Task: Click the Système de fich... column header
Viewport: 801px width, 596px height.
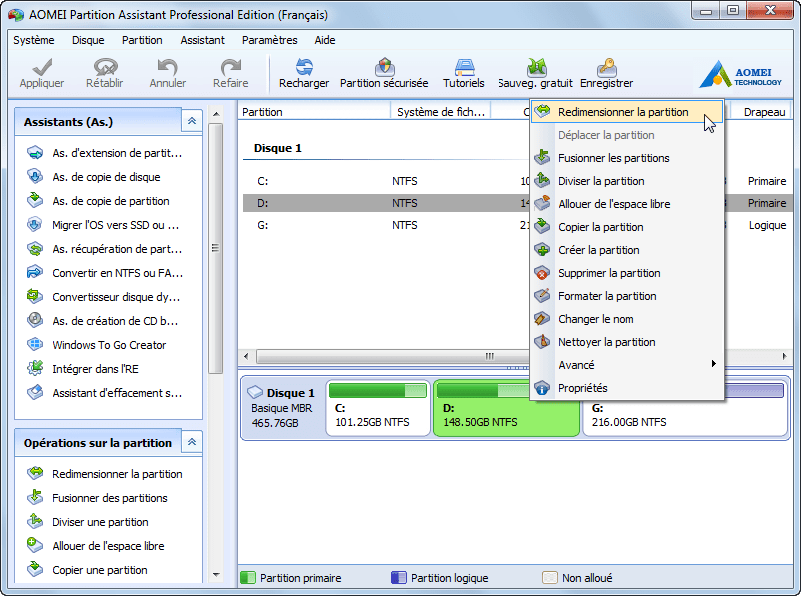Action: click(x=440, y=112)
